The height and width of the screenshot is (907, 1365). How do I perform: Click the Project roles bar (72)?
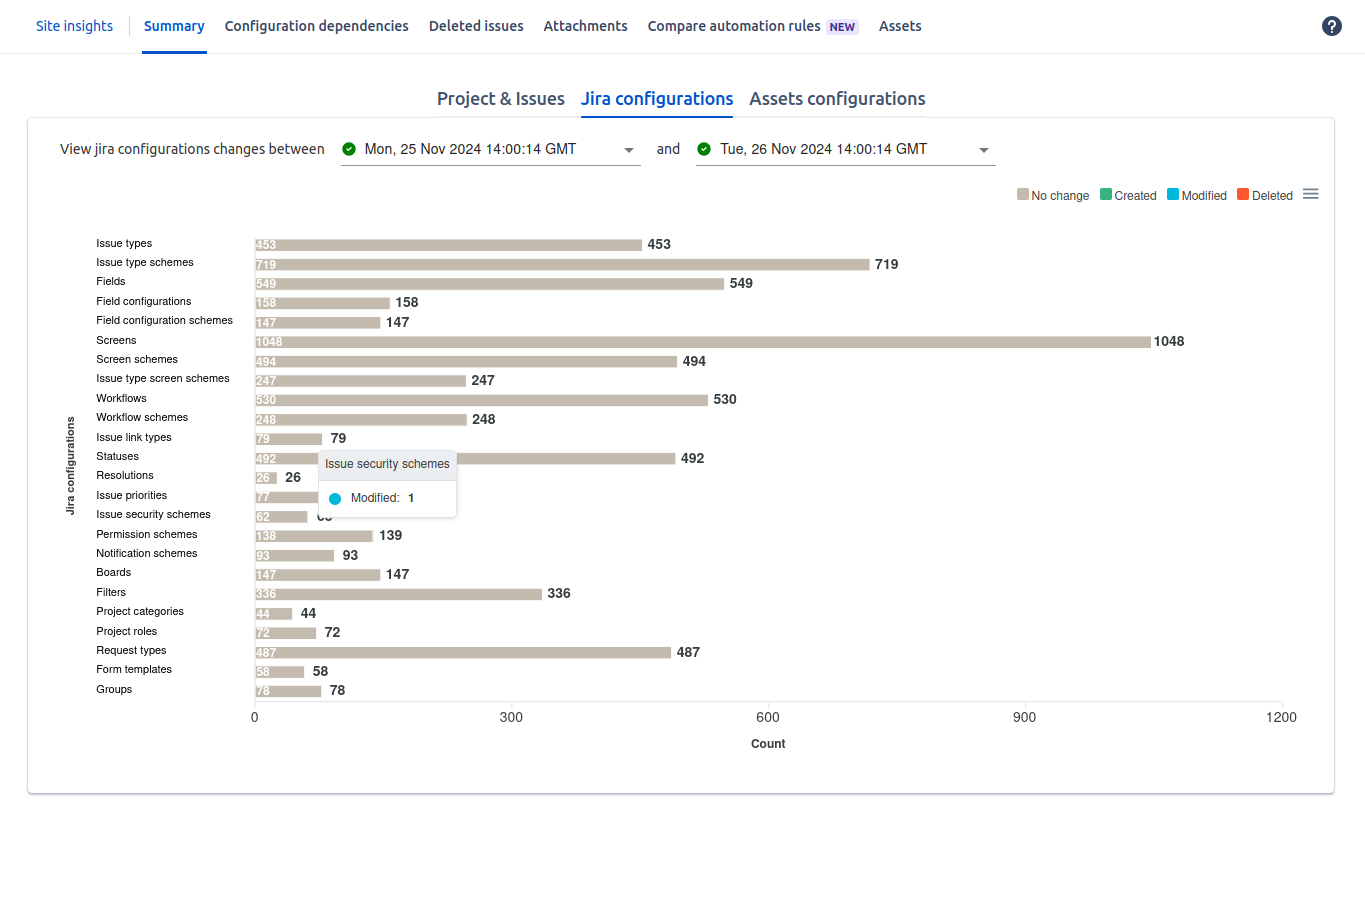[286, 633]
